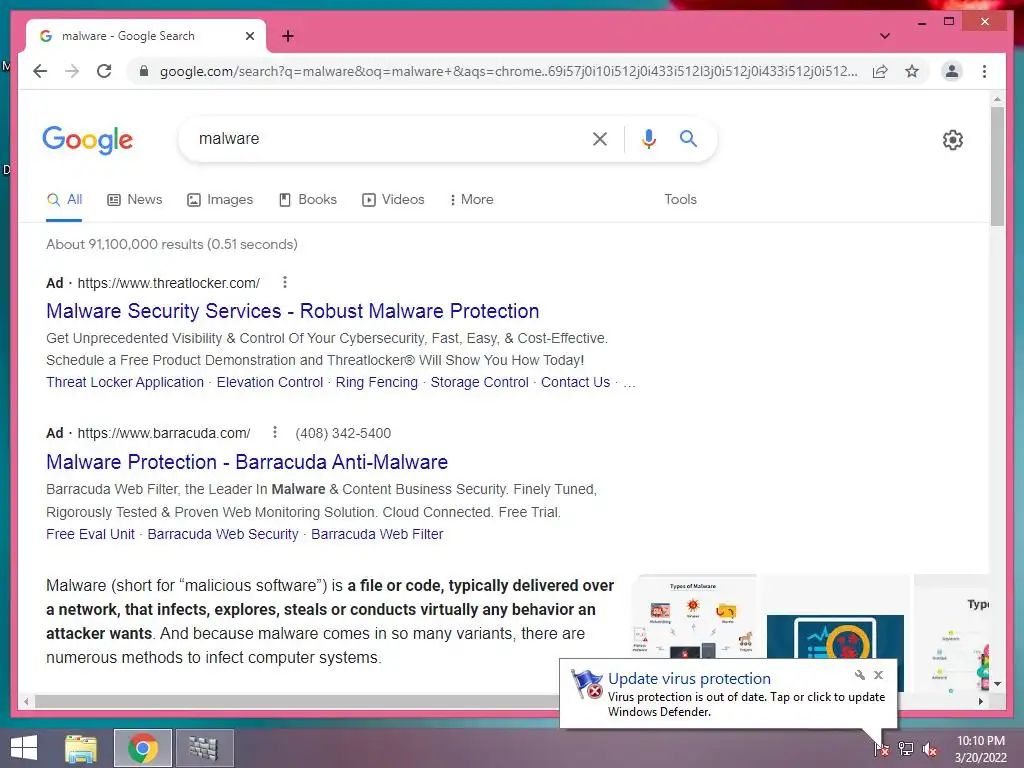Open Google quick settings gear
Image resolution: width=1024 pixels, height=768 pixels.
tap(952, 140)
